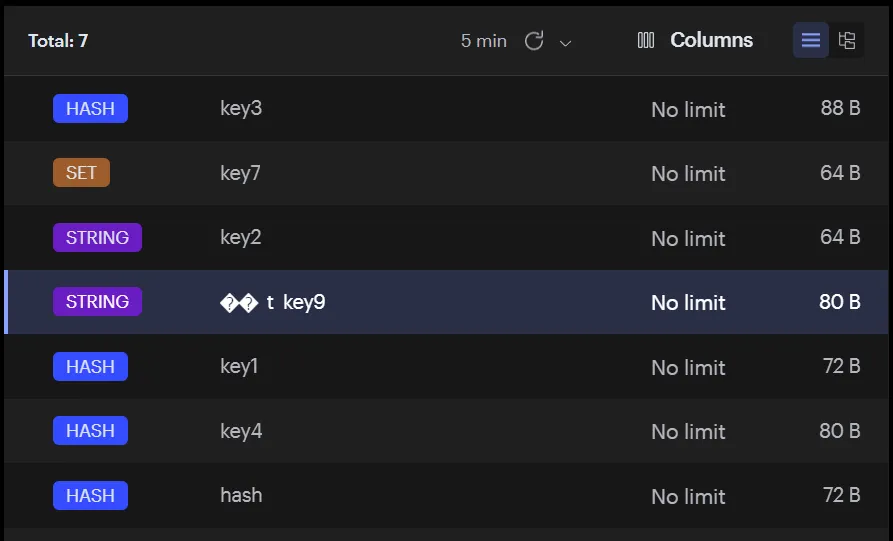
Task: Click the 80 B size of key9
Action: (x=839, y=301)
